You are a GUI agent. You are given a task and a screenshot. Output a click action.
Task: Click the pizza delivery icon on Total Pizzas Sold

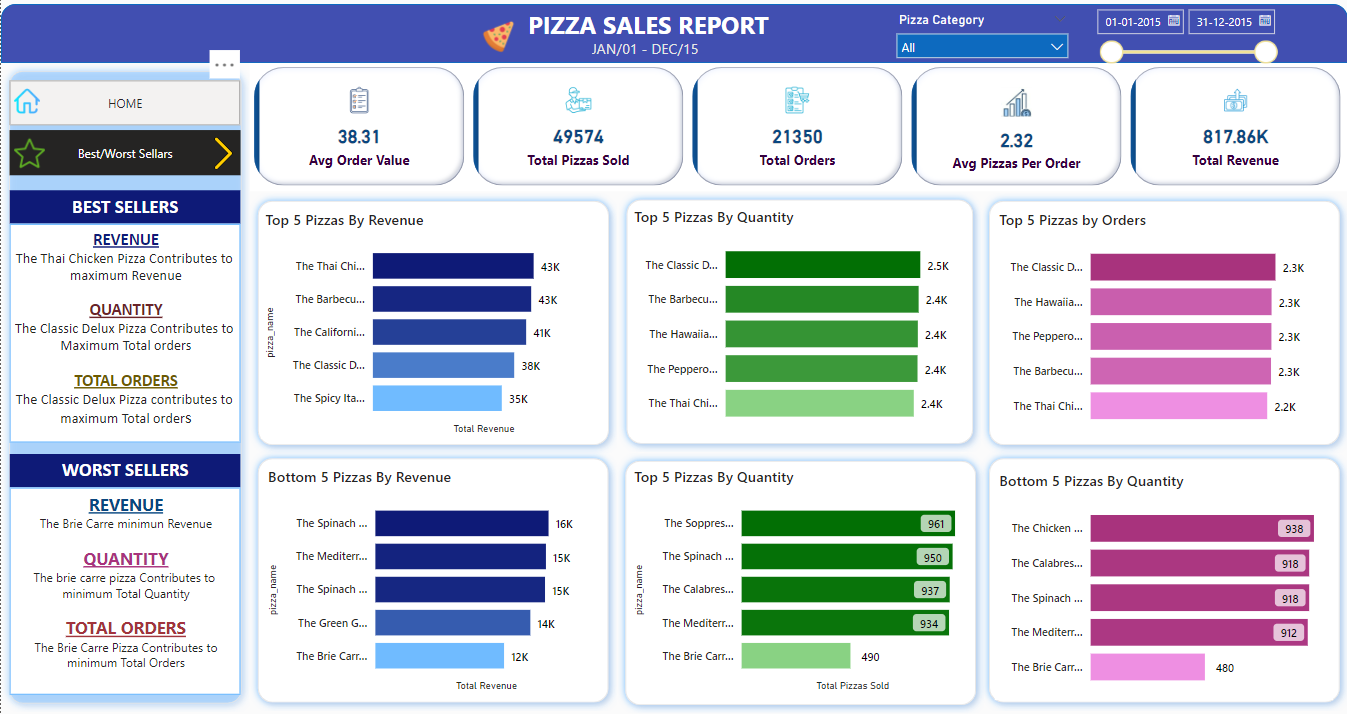(578, 100)
